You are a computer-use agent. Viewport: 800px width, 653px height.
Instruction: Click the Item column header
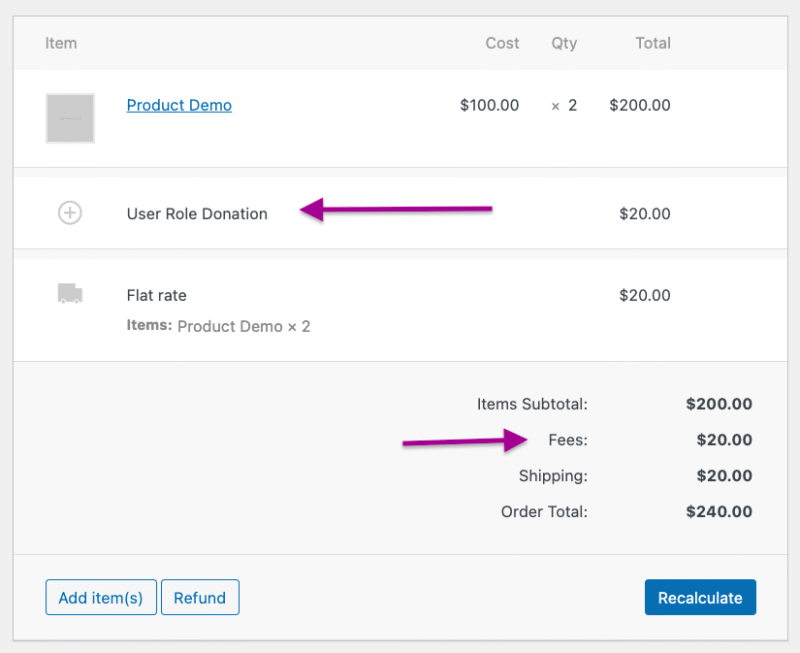[x=61, y=43]
